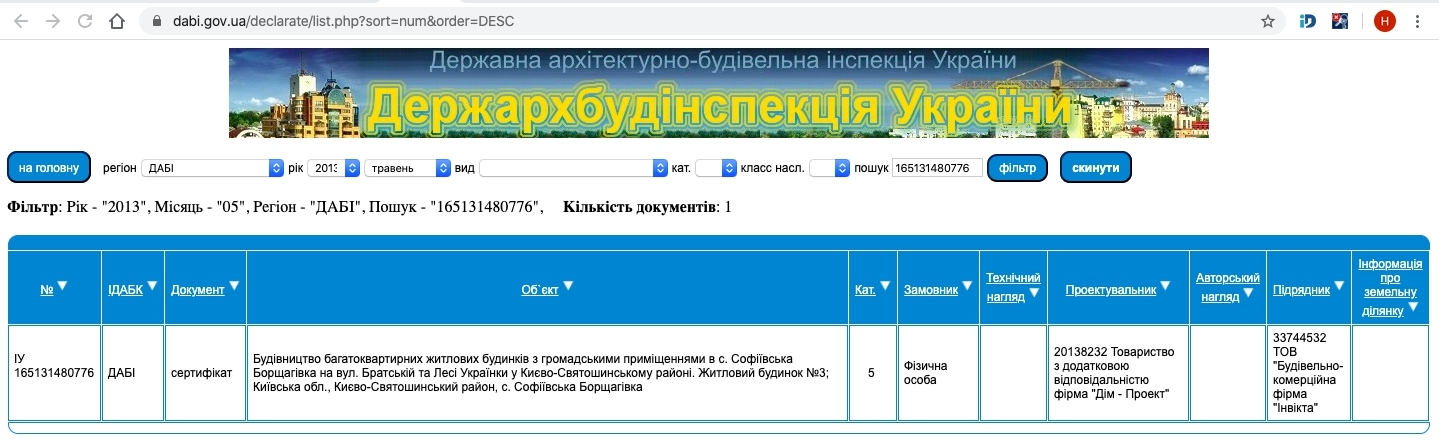This screenshot has height=440, width=1439.
Task: Open the Chrome three-dot menu
Action: [1418, 20]
